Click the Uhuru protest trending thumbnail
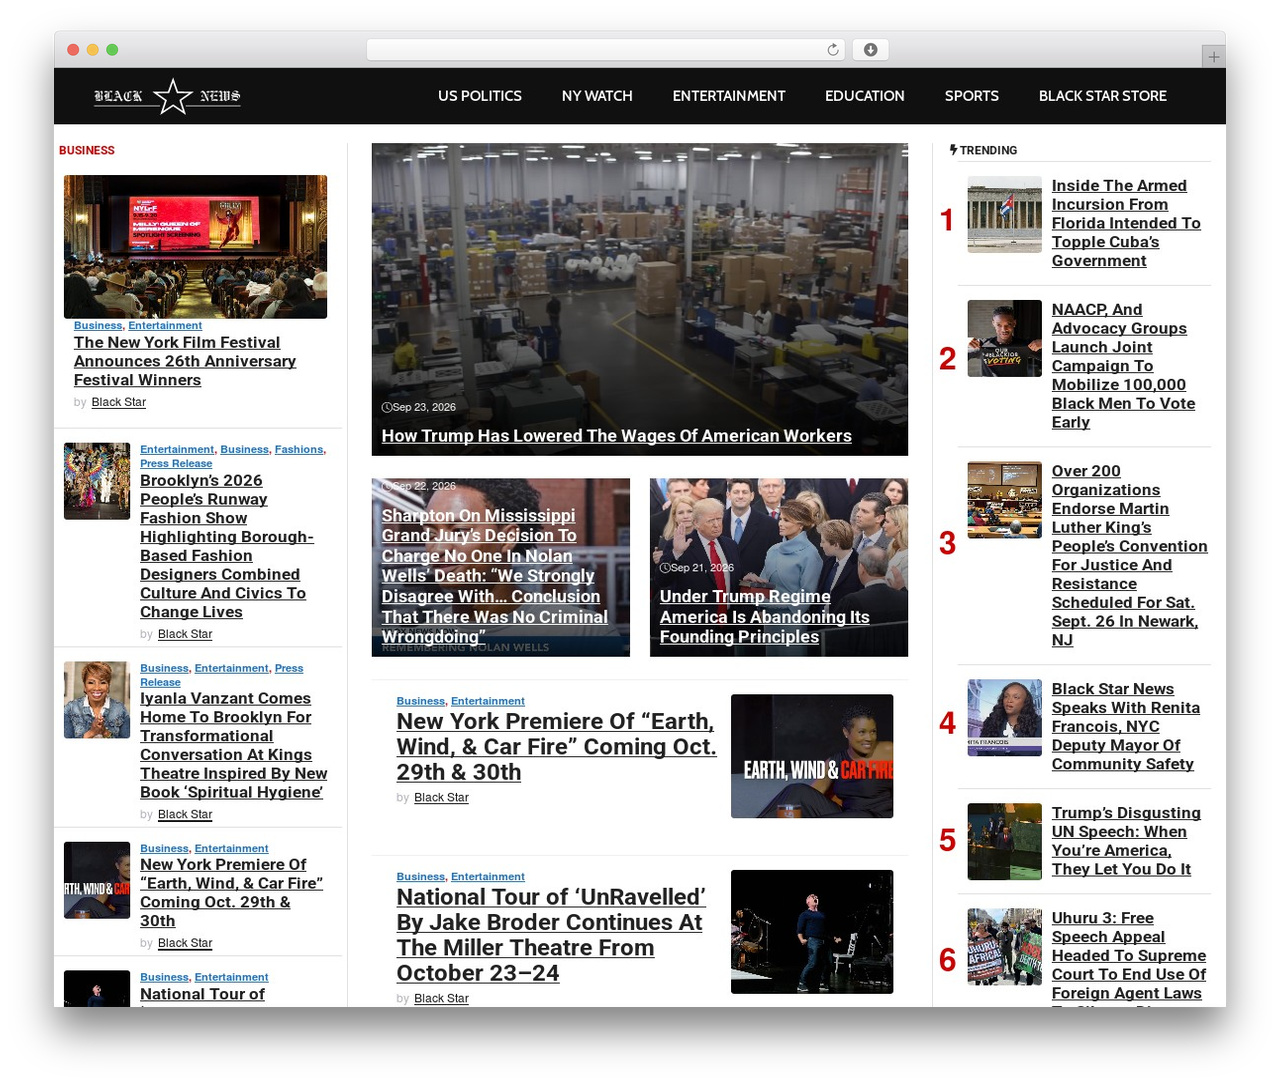The width and height of the screenshot is (1280, 1084). coord(1005,947)
